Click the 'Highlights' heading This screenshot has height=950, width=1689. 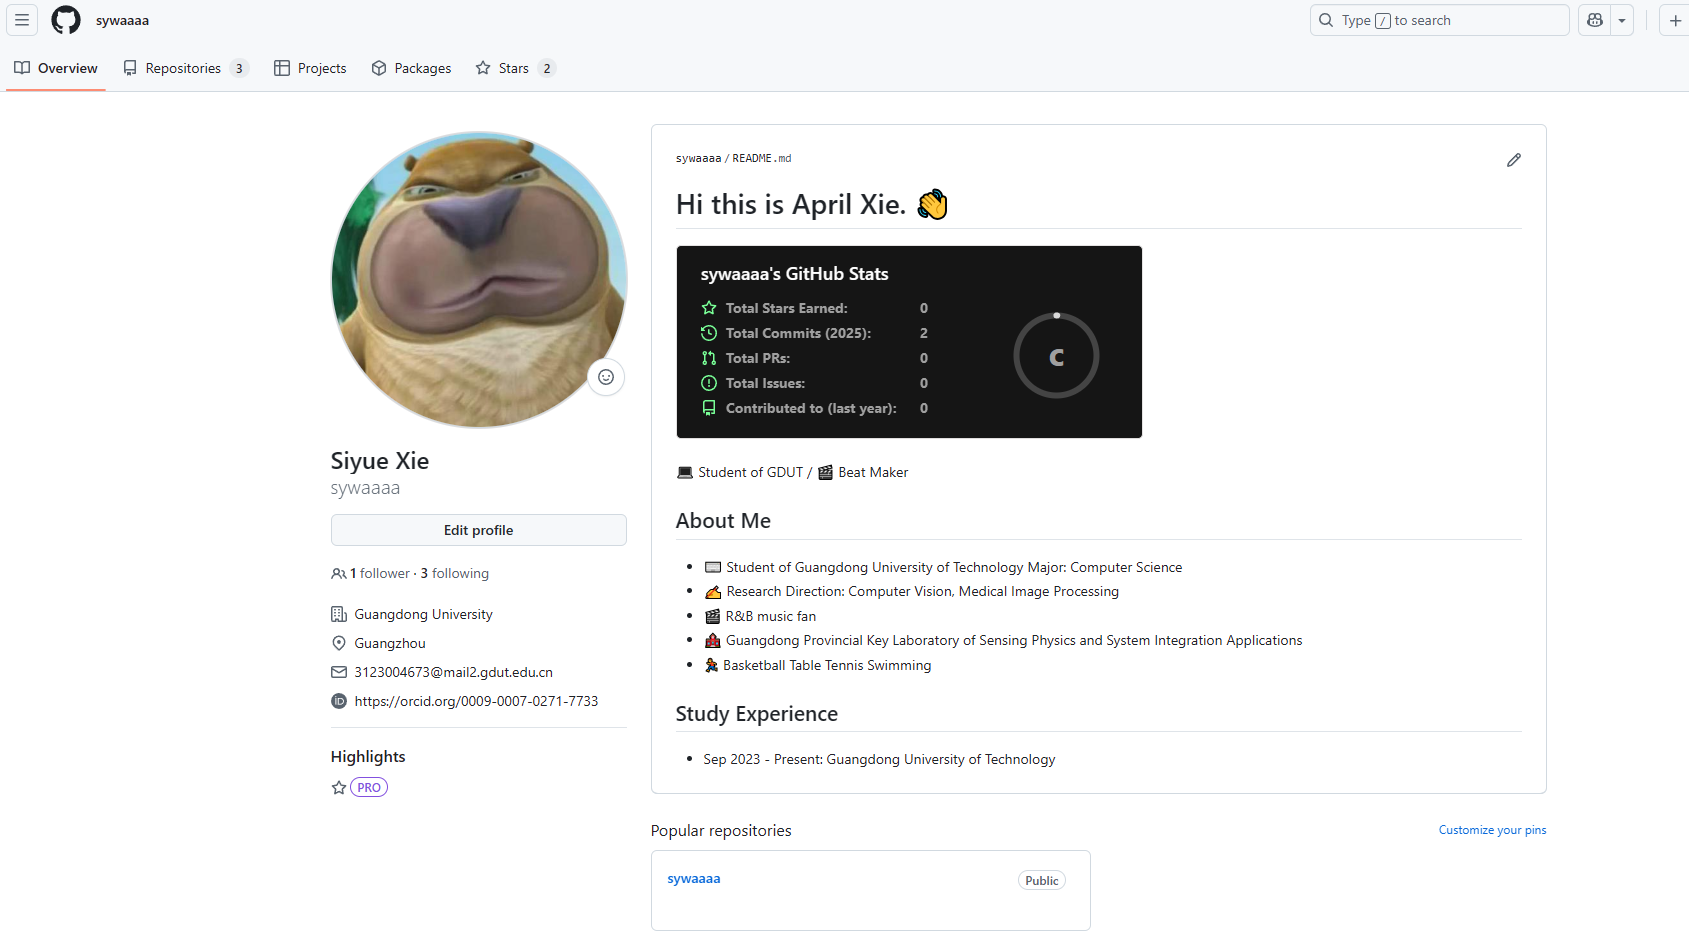click(368, 757)
